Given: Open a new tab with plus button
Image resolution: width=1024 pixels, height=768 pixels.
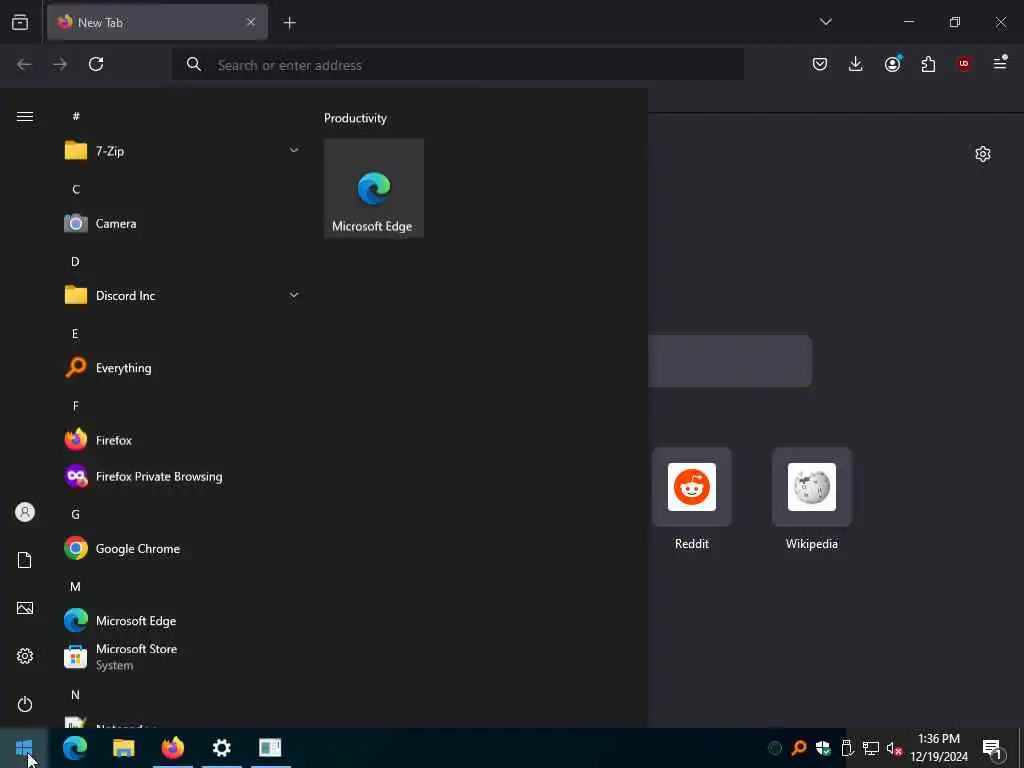Looking at the screenshot, I should point(289,23).
